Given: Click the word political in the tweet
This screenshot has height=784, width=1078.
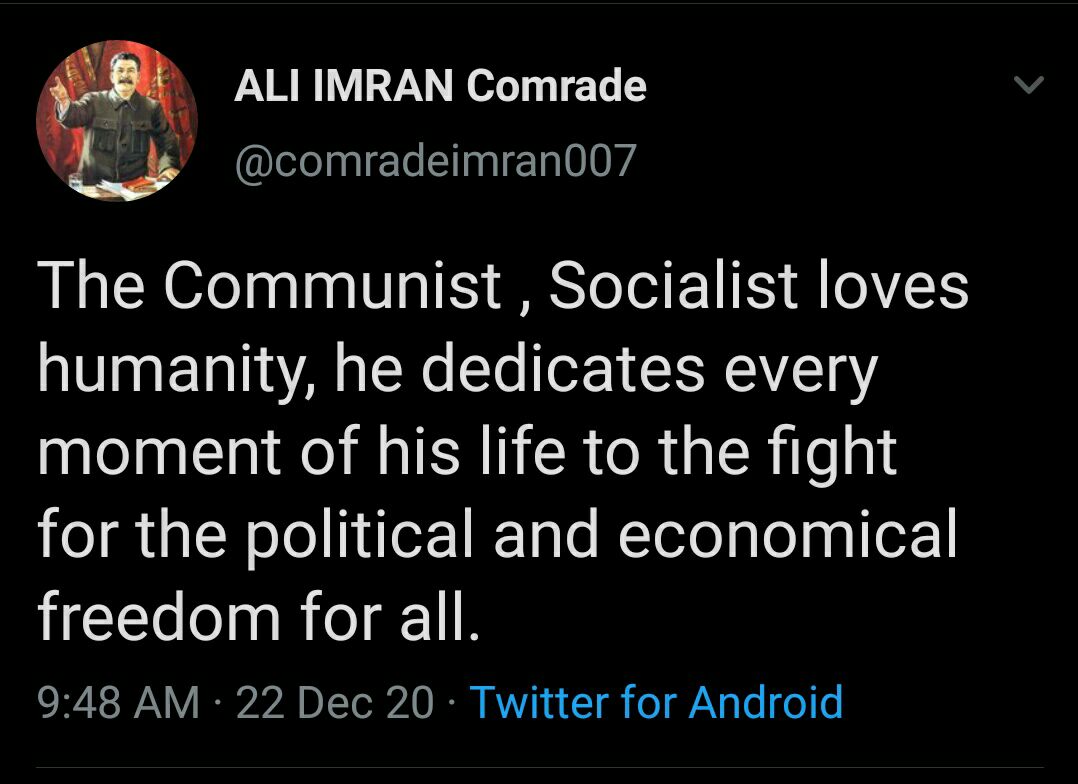Looking at the screenshot, I should pos(359,536).
